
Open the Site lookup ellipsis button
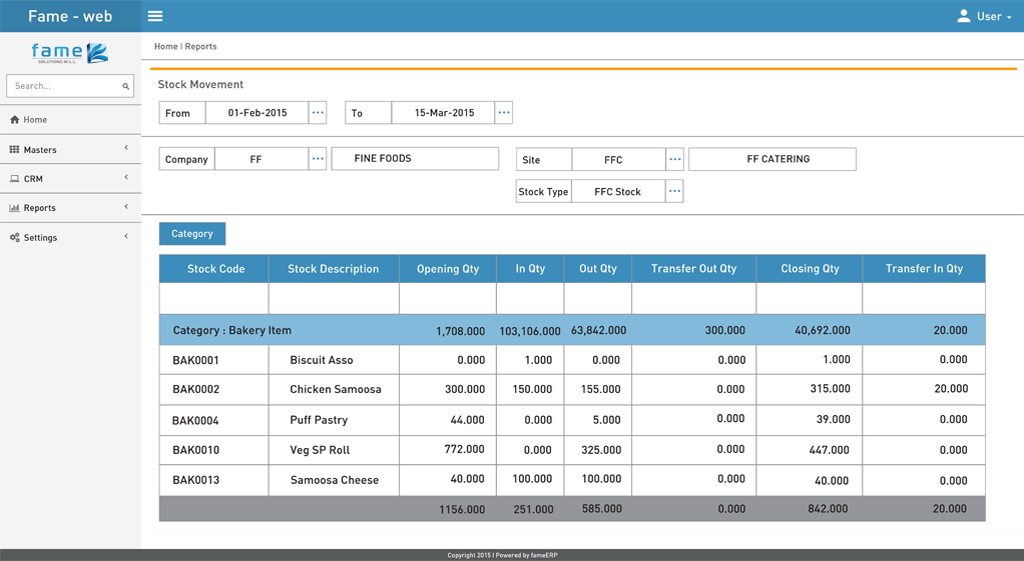click(x=675, y=160)
